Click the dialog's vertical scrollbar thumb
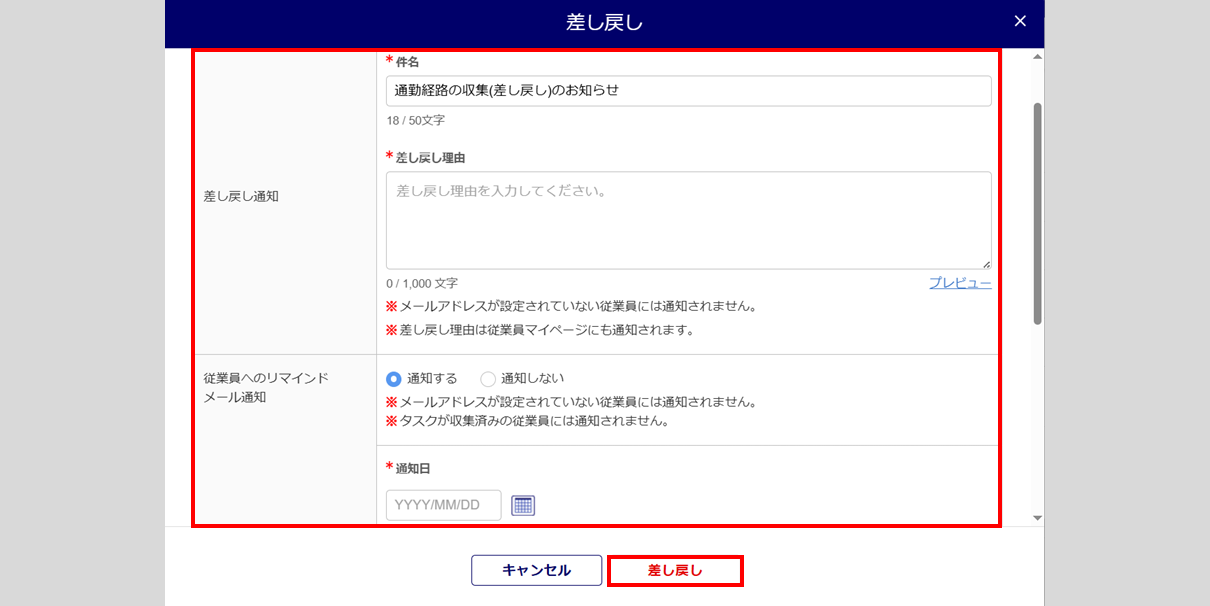The height and width of the screenshot is (606, 1210). (x=1037, y=212)
